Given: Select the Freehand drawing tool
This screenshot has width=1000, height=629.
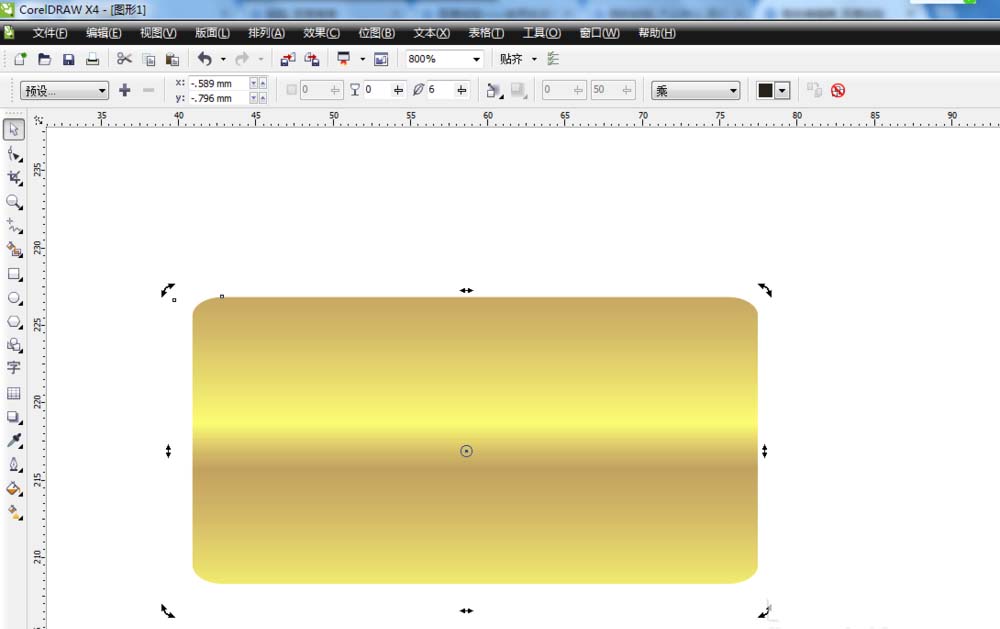Looking at the screenshot, I should click(x=14, y=226).
